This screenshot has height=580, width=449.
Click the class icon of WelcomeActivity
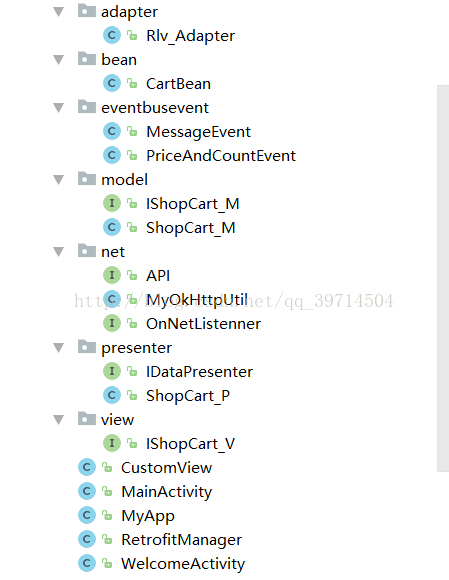coord(87,563)
